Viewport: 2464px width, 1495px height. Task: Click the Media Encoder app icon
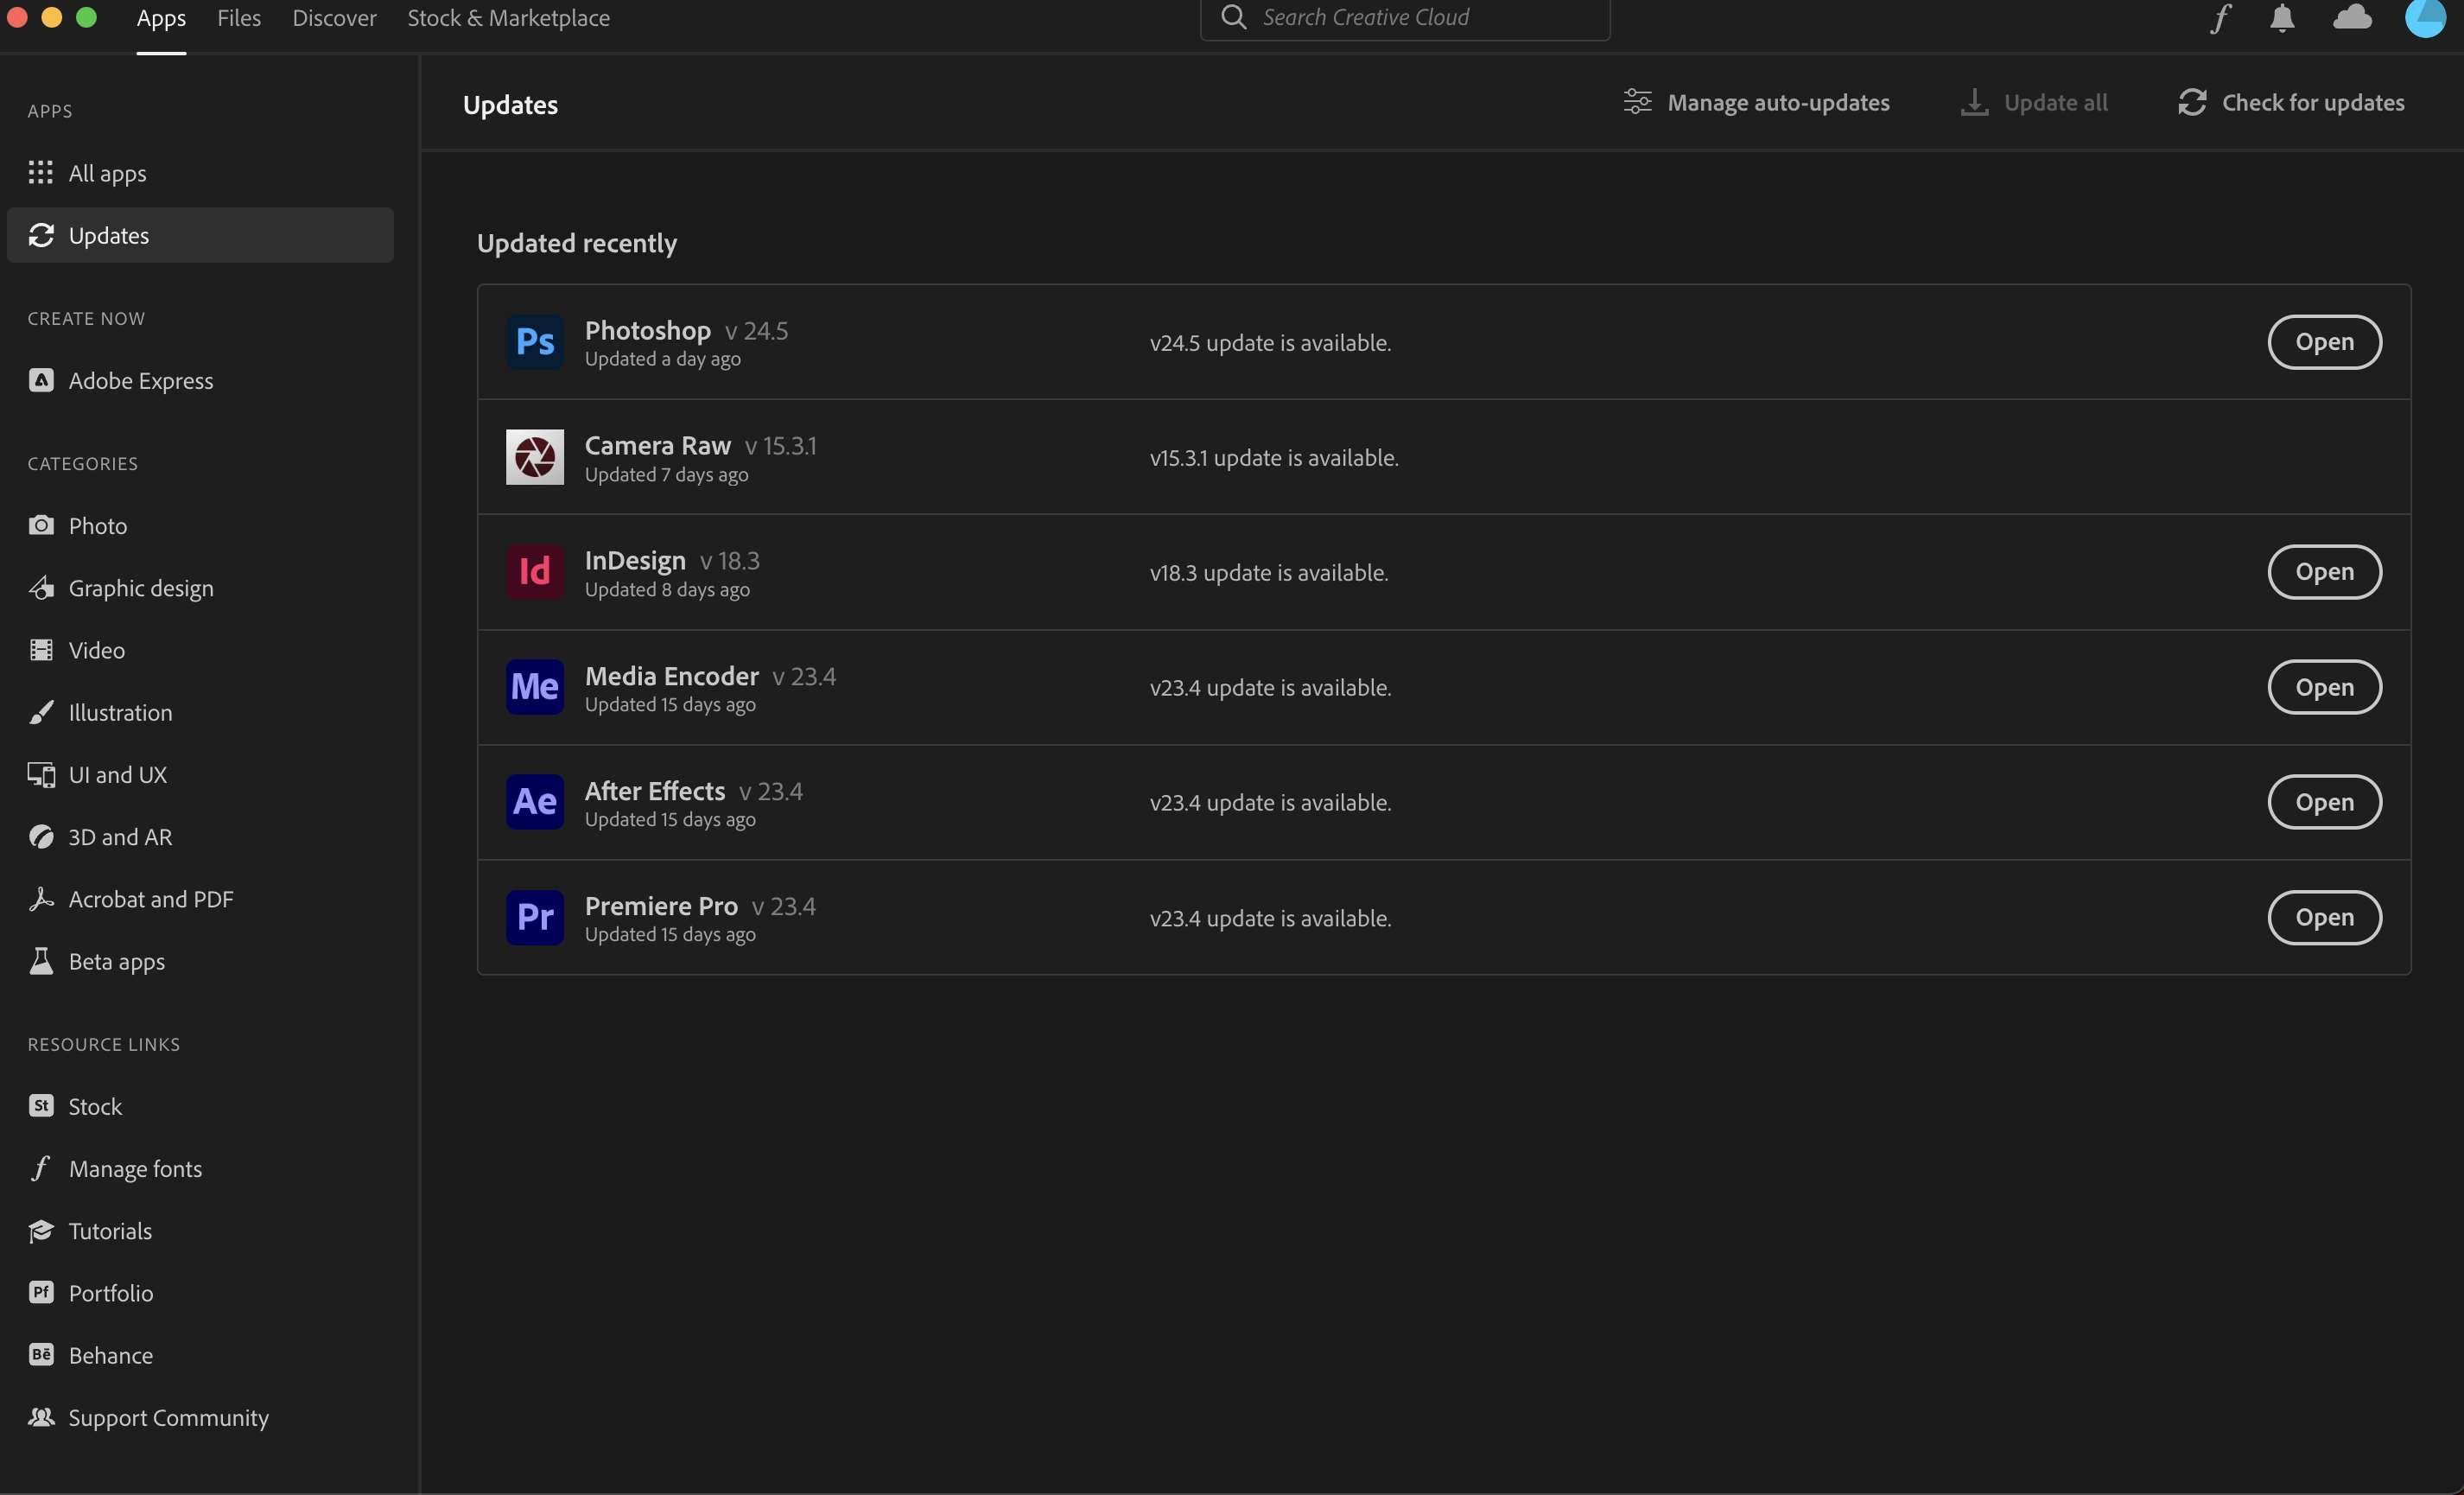(x=535, y=687)
